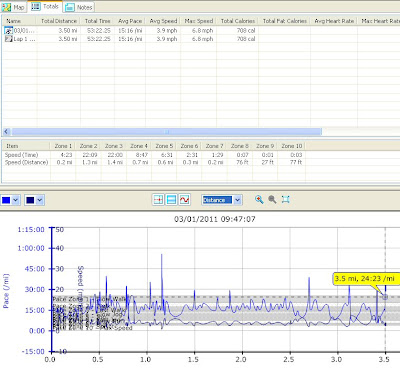Select the Totals tab
Screen dimensions: 400x368
45,6
